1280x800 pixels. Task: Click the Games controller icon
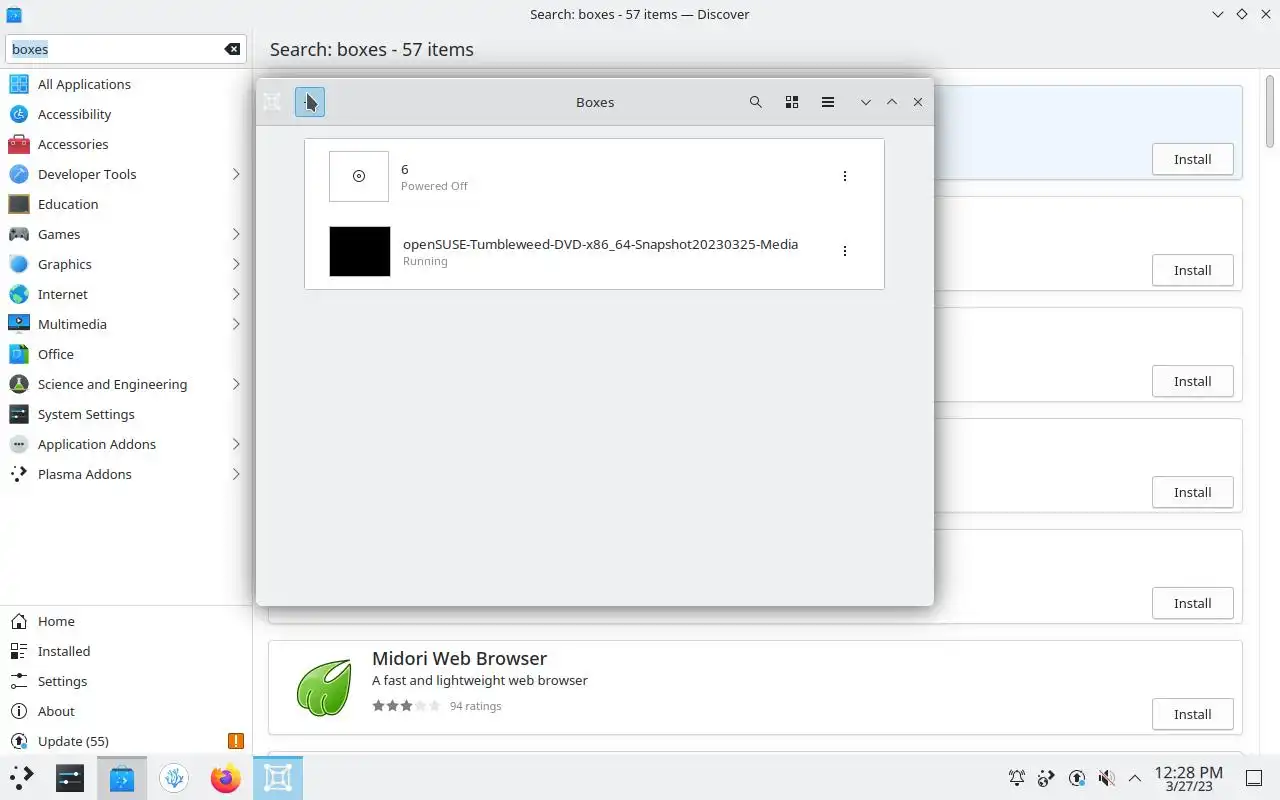coord(19,234)
